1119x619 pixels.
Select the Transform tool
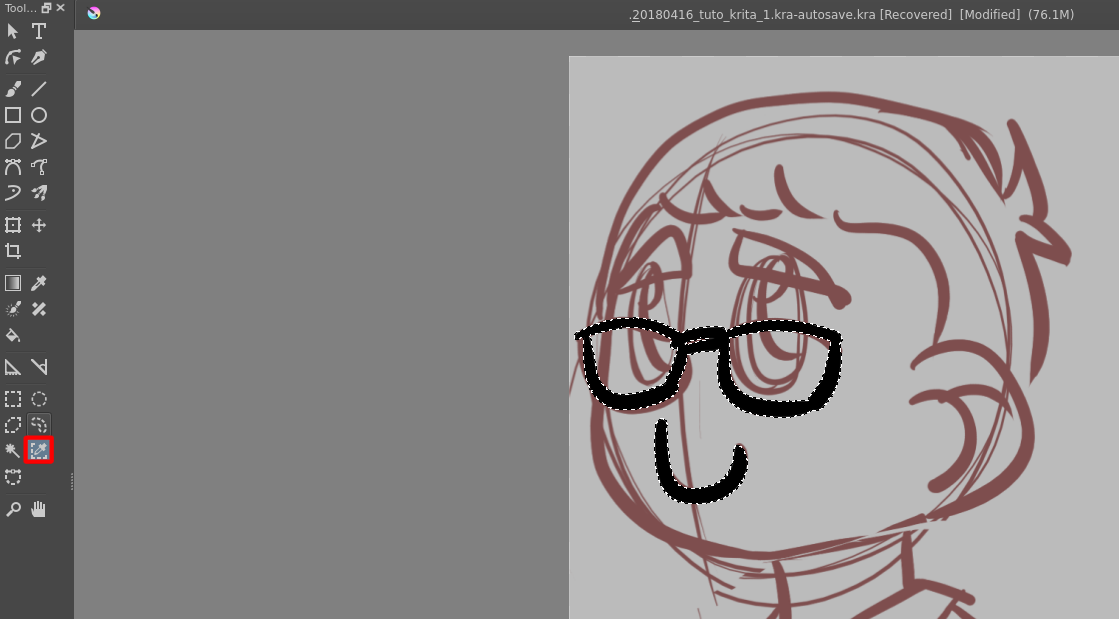coord(13,225)
